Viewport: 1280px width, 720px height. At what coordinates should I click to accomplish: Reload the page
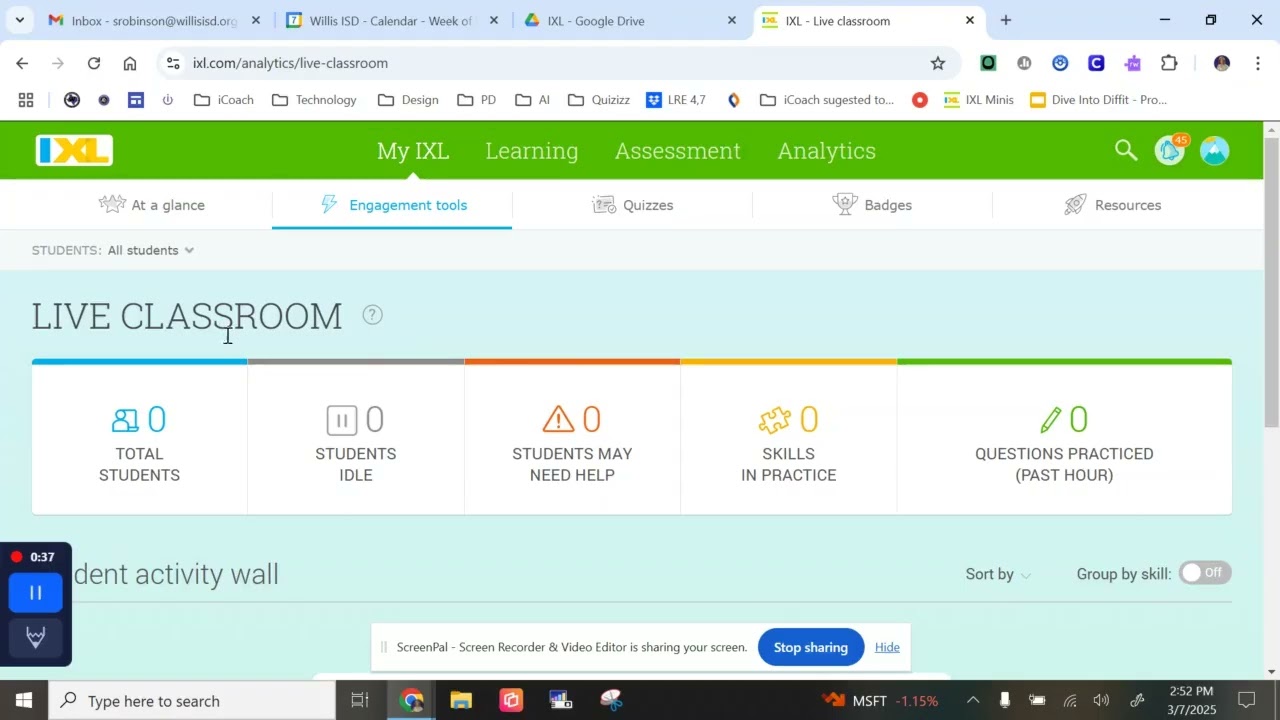click(x=94, y=63)
